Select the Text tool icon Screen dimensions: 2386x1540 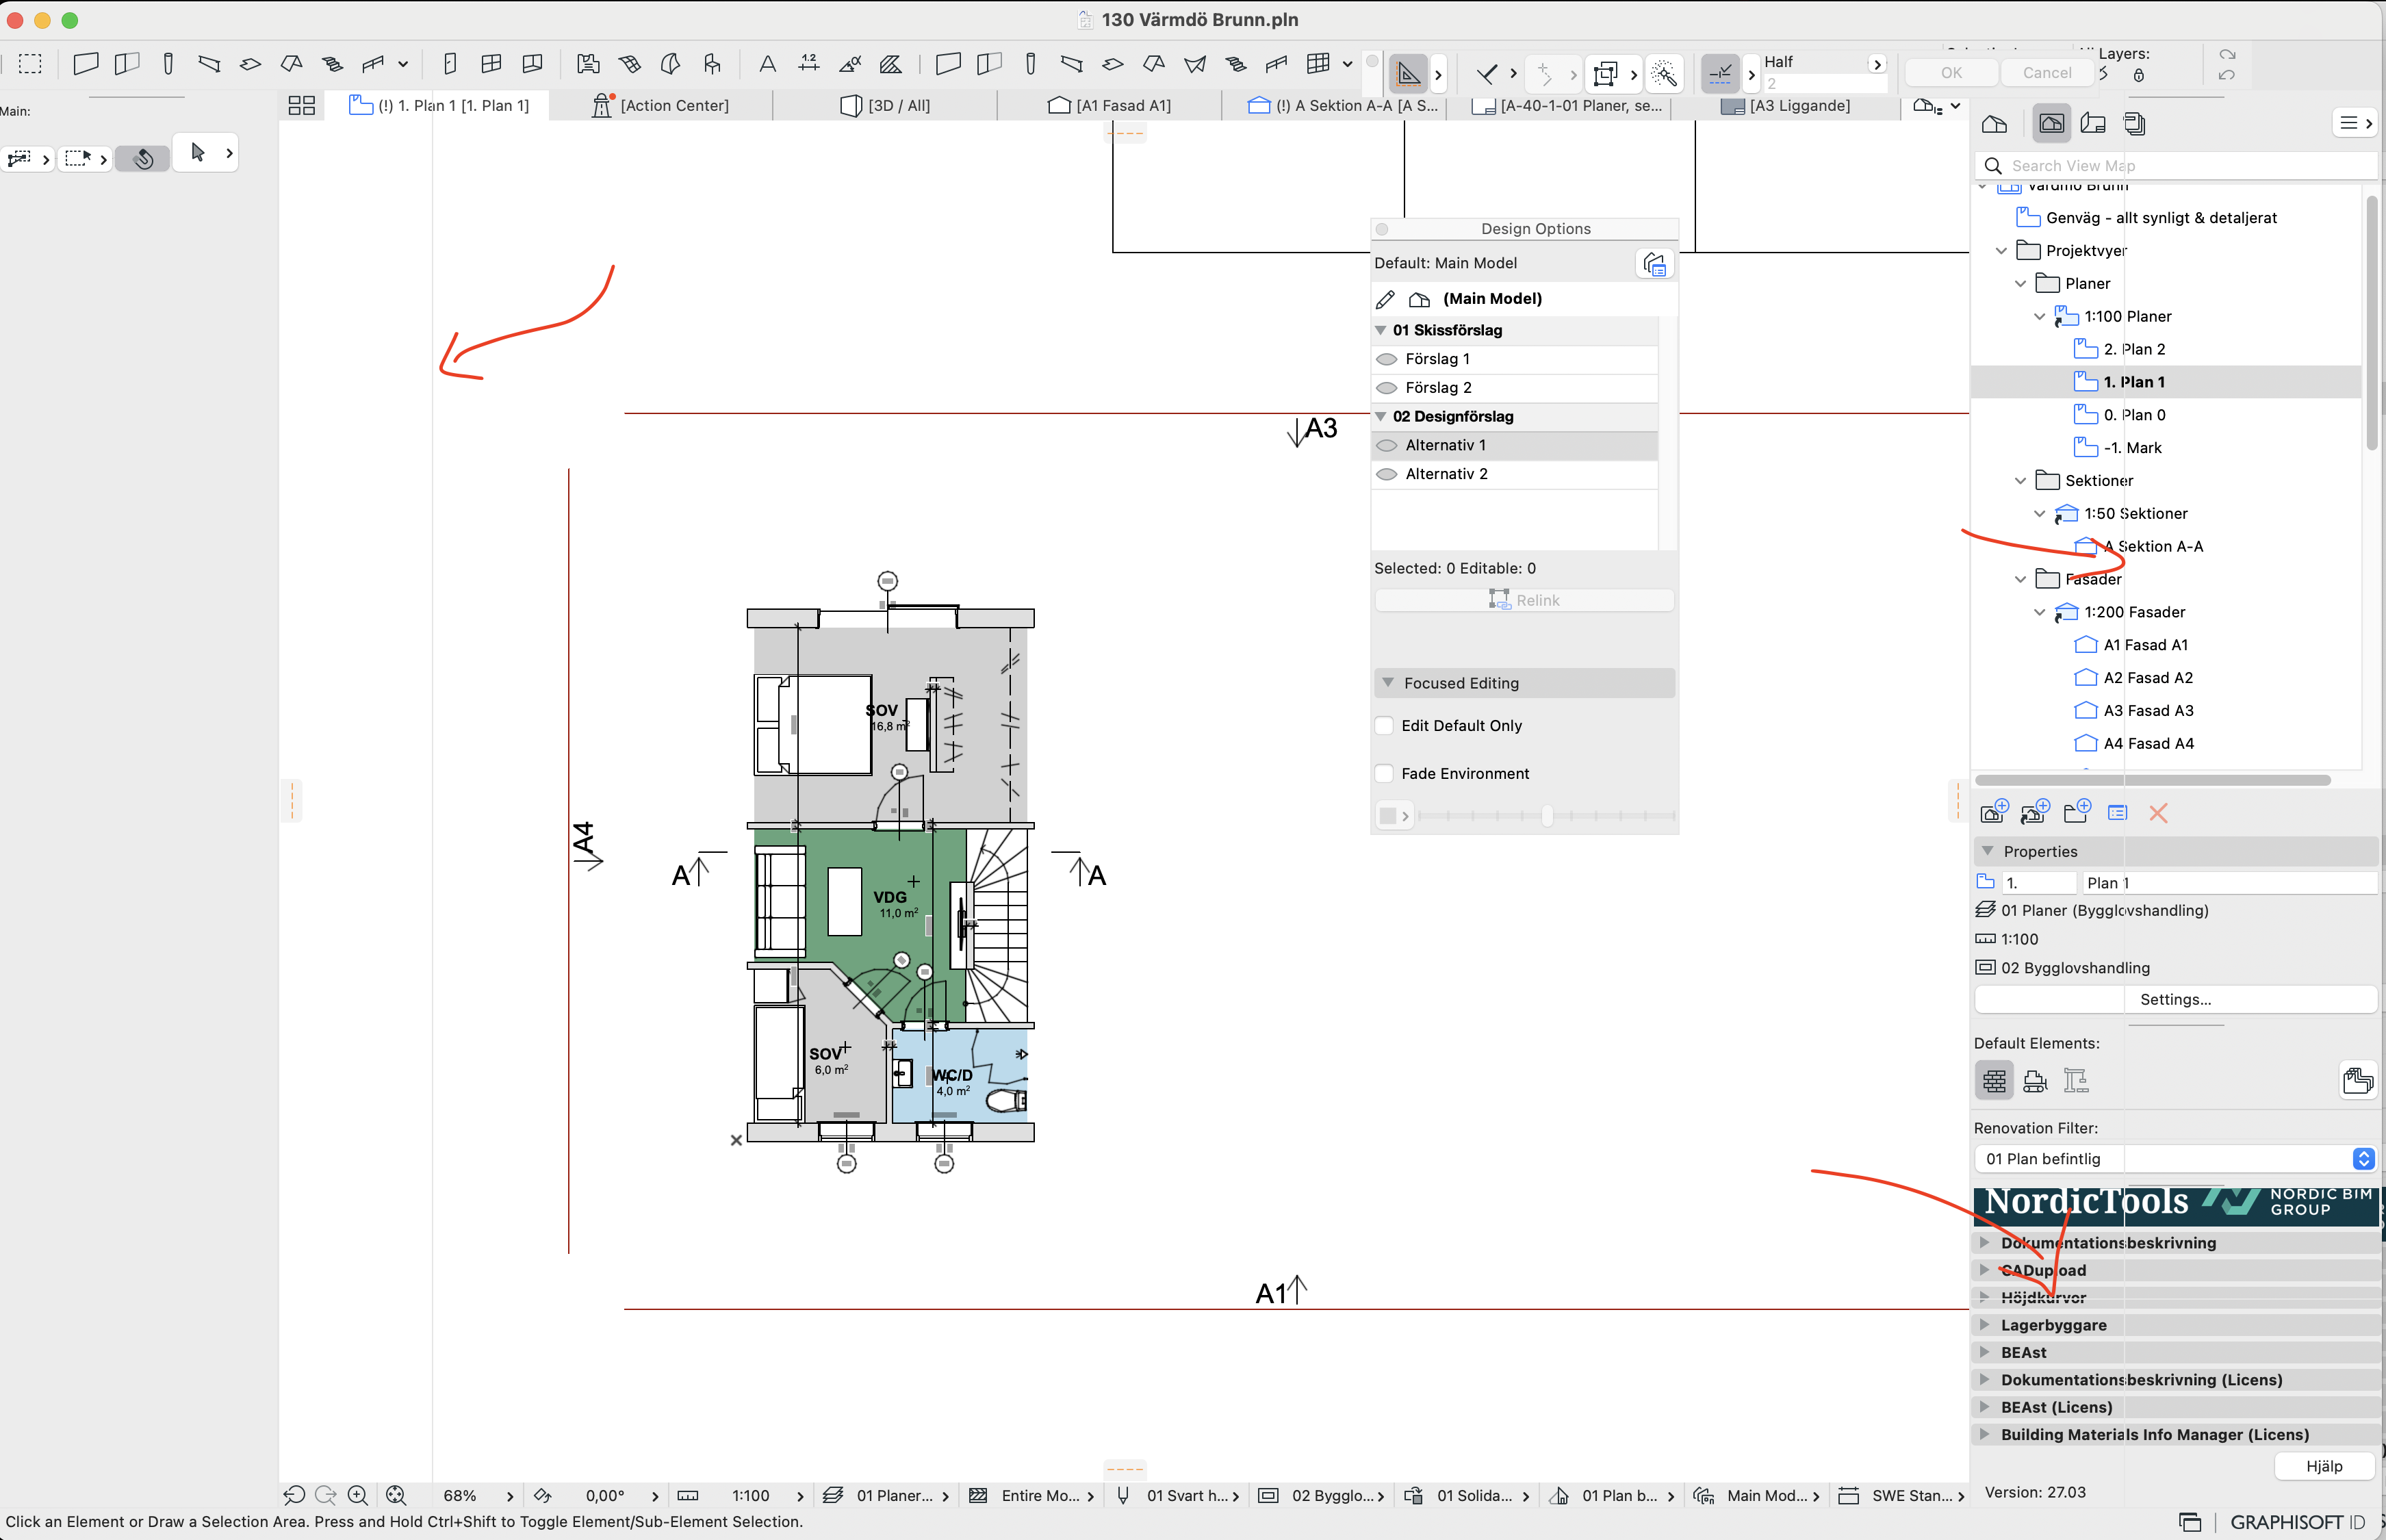coord(767,64)
